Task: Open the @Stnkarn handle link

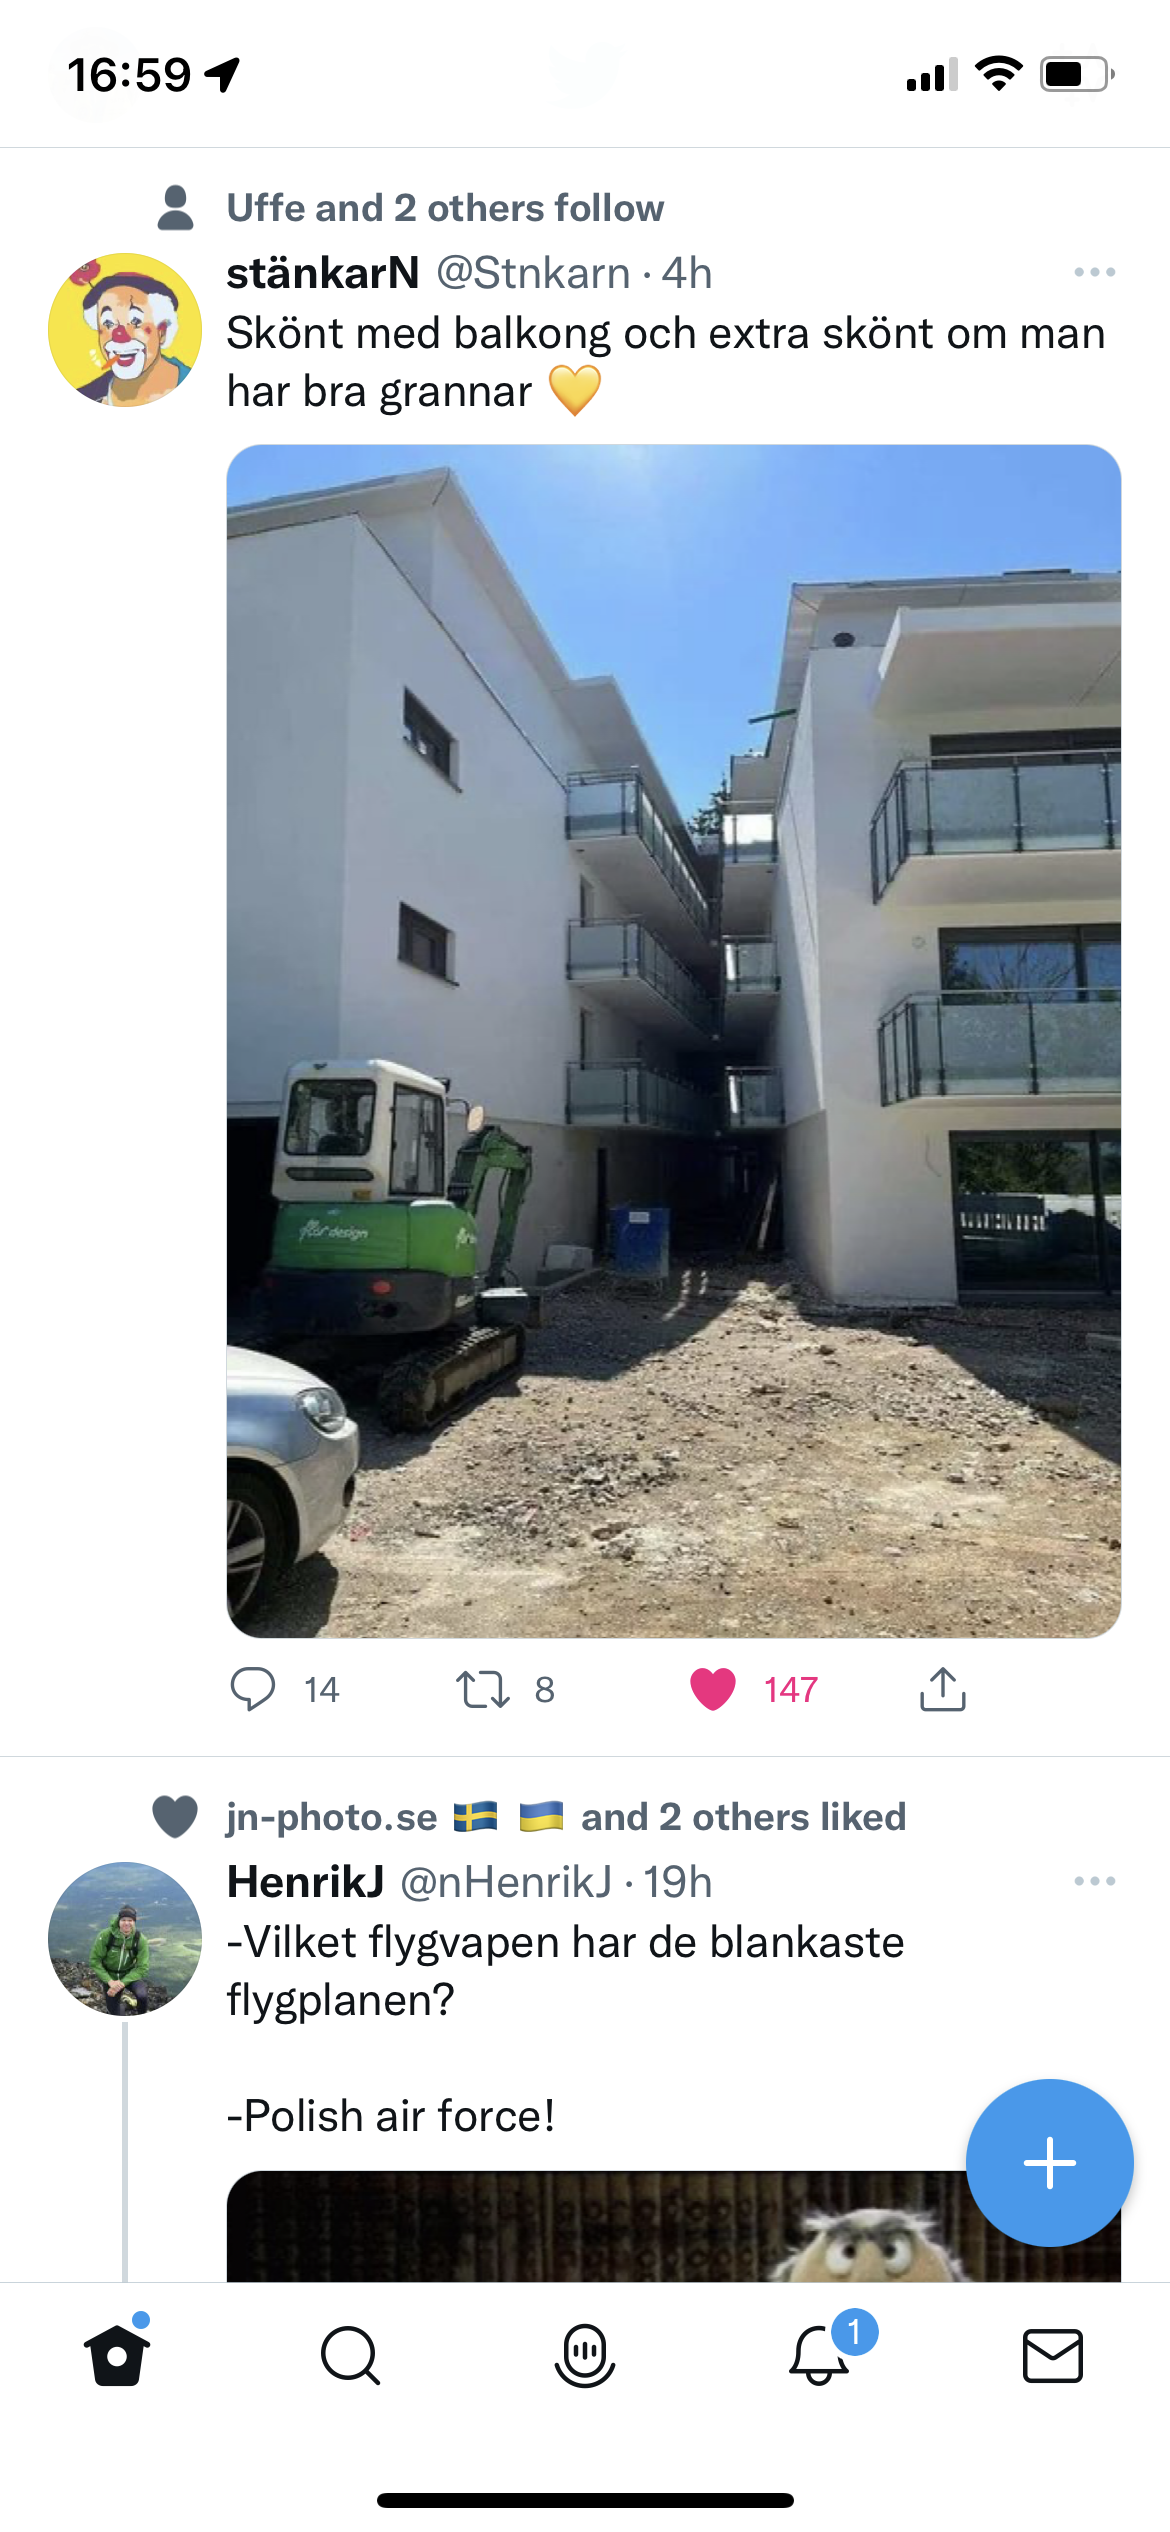Action: (x=533, y=272)
